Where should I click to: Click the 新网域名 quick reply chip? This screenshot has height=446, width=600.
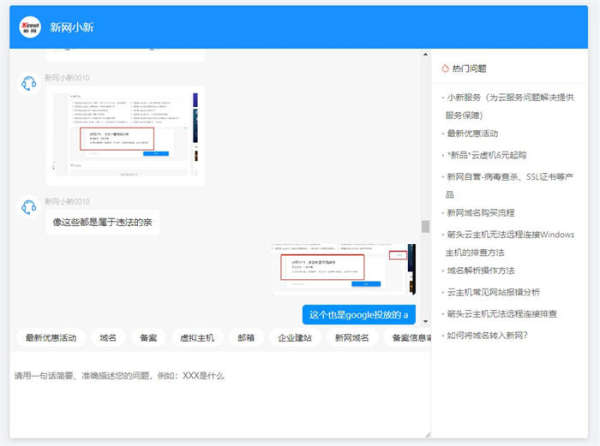[x=352, y=338]
